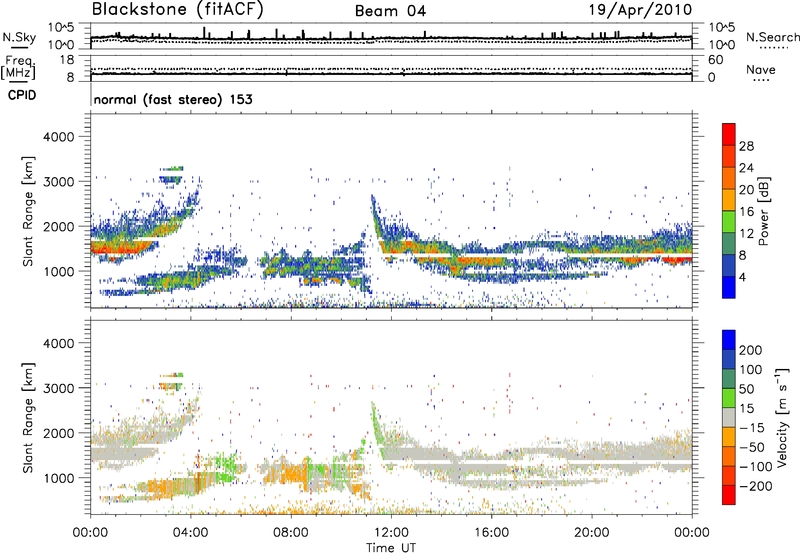
Task: Click the 4000 tick in power panel
Action: click(59, 137)
